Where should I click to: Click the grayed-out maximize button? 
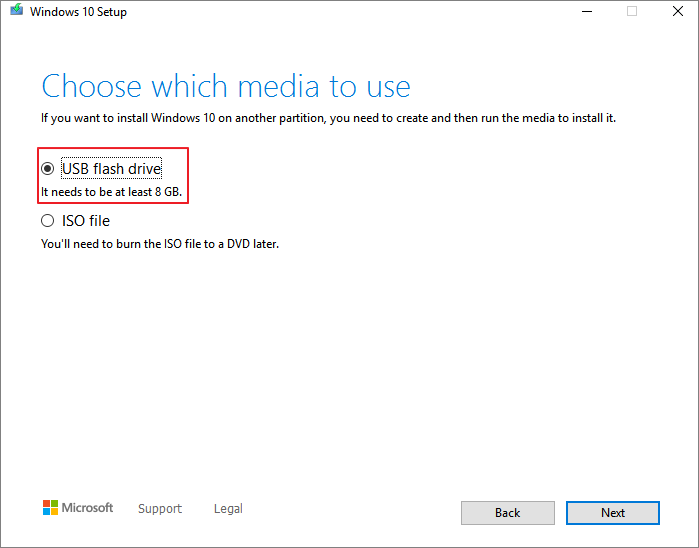(x=632, y=12)
